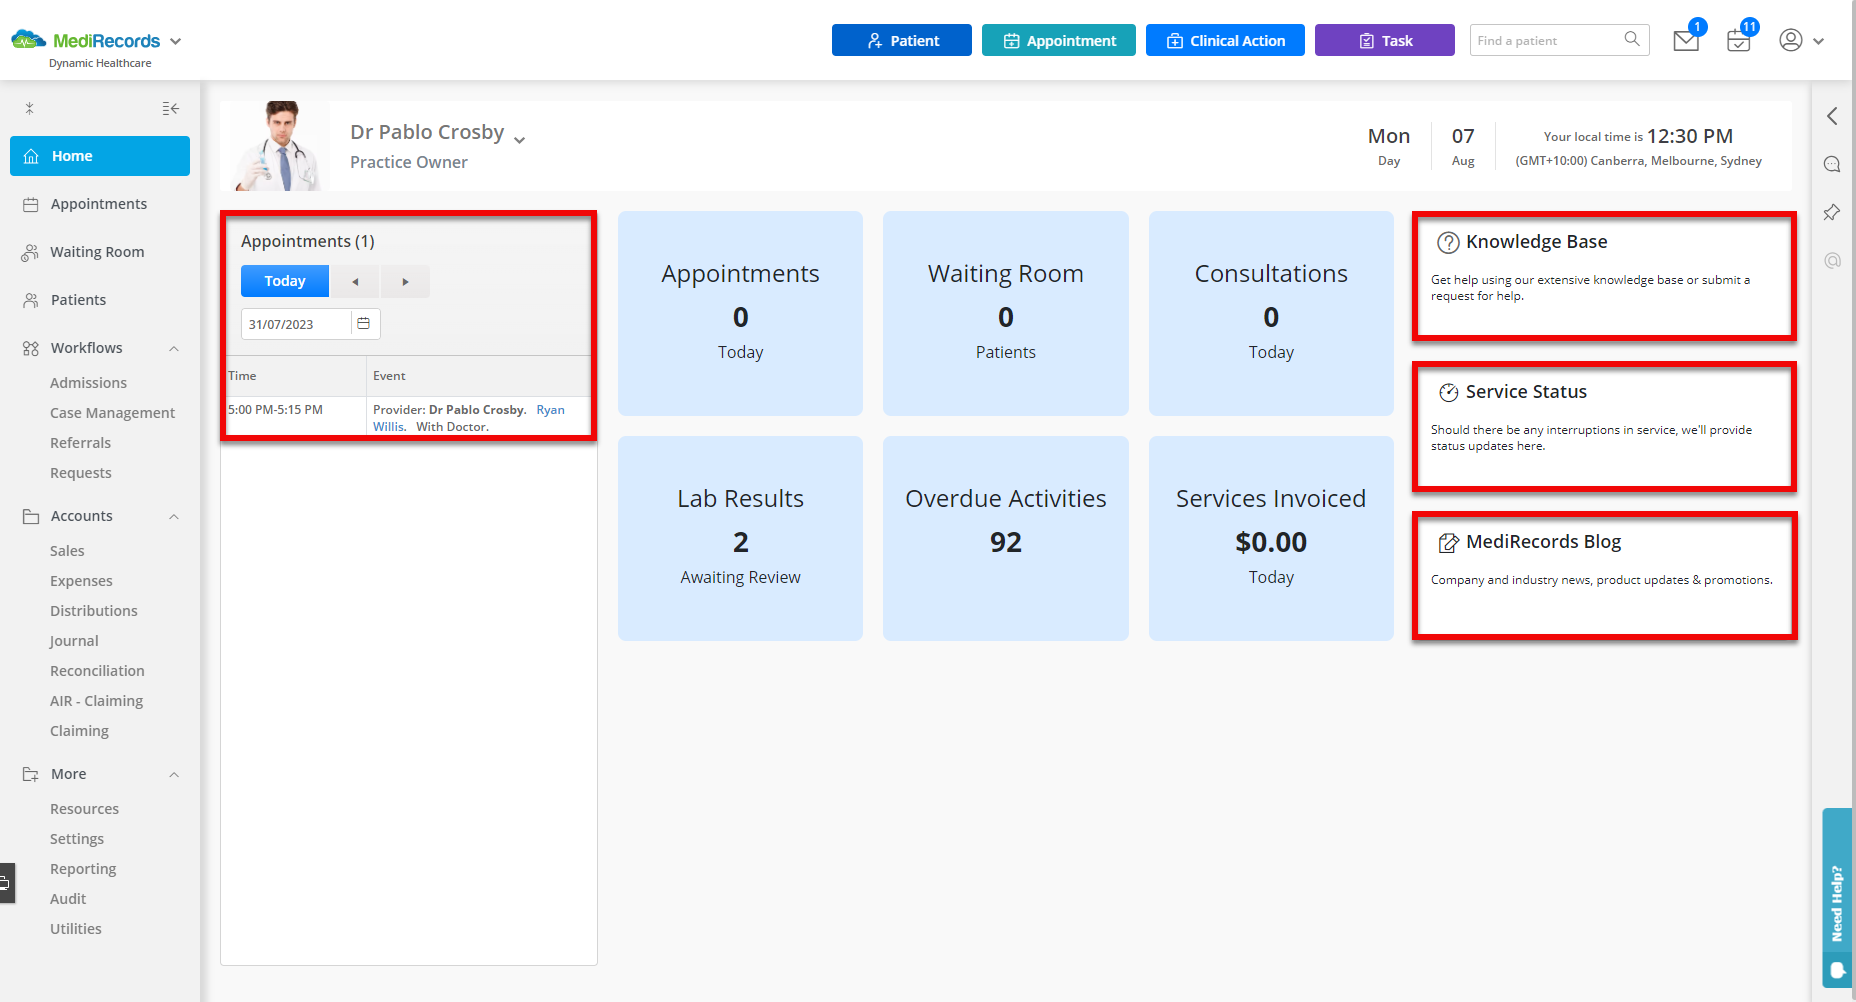1856x1002 pixels.
Task: Open Referrals menu item
Action: pos(80,443)
